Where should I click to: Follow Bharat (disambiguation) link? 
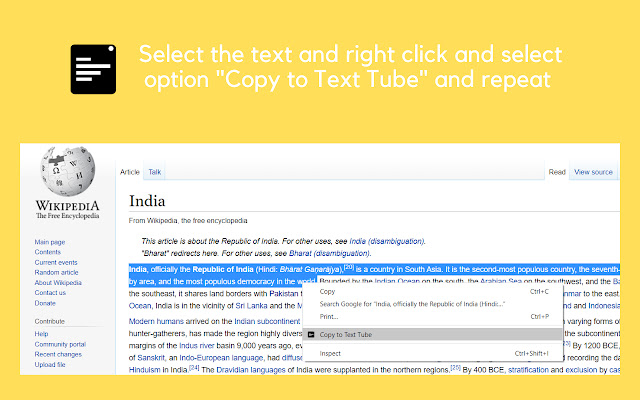(x=329, y=253)
